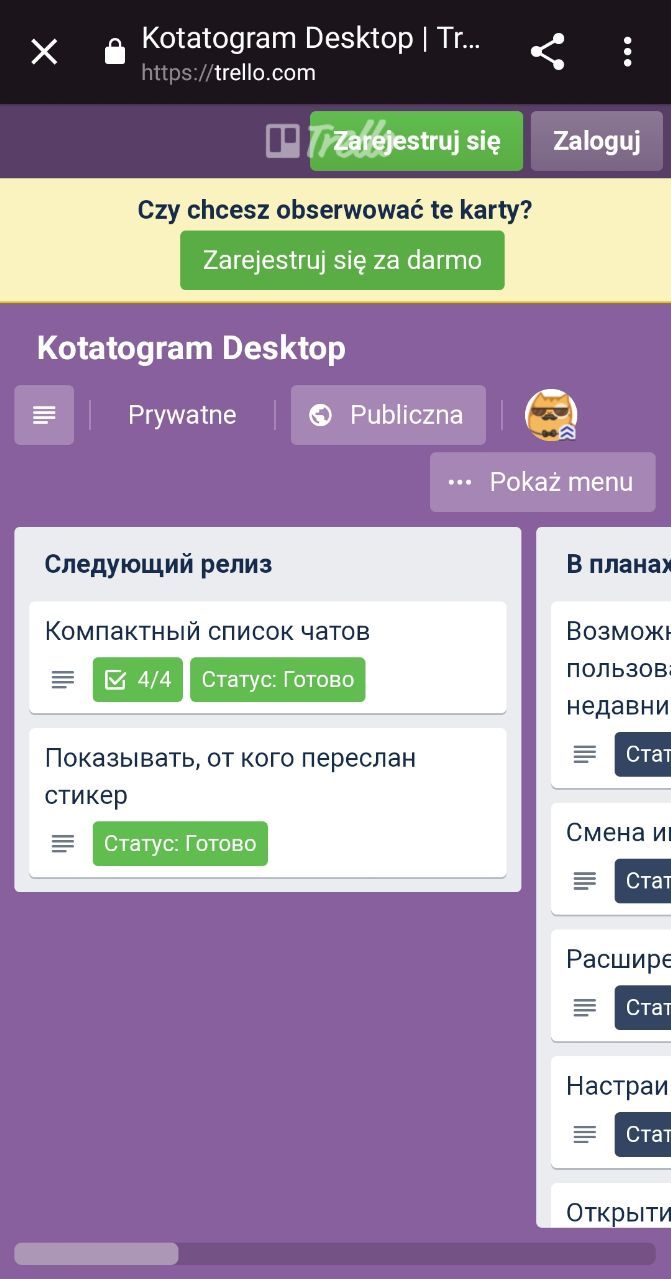Click description icon on Расшире card
Image resolution: width=671 pixels, height=1279 pixels.
(585, 1008)
